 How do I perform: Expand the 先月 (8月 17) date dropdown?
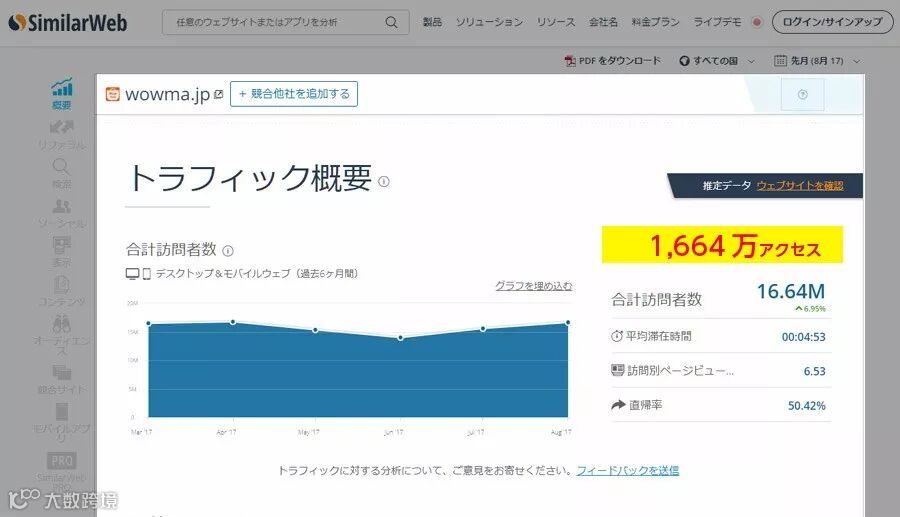817,60
